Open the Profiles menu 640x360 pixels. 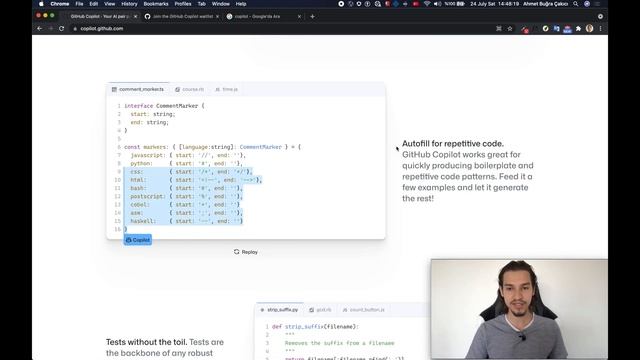tap(183, 4)
